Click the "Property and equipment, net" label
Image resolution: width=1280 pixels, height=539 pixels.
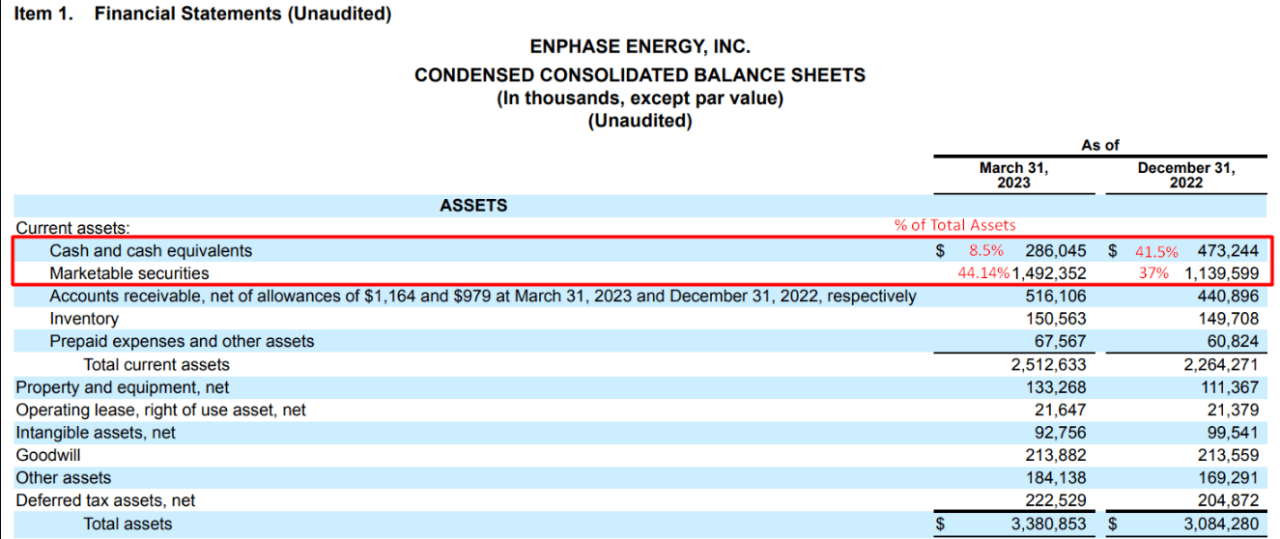[x=122, y=388]
